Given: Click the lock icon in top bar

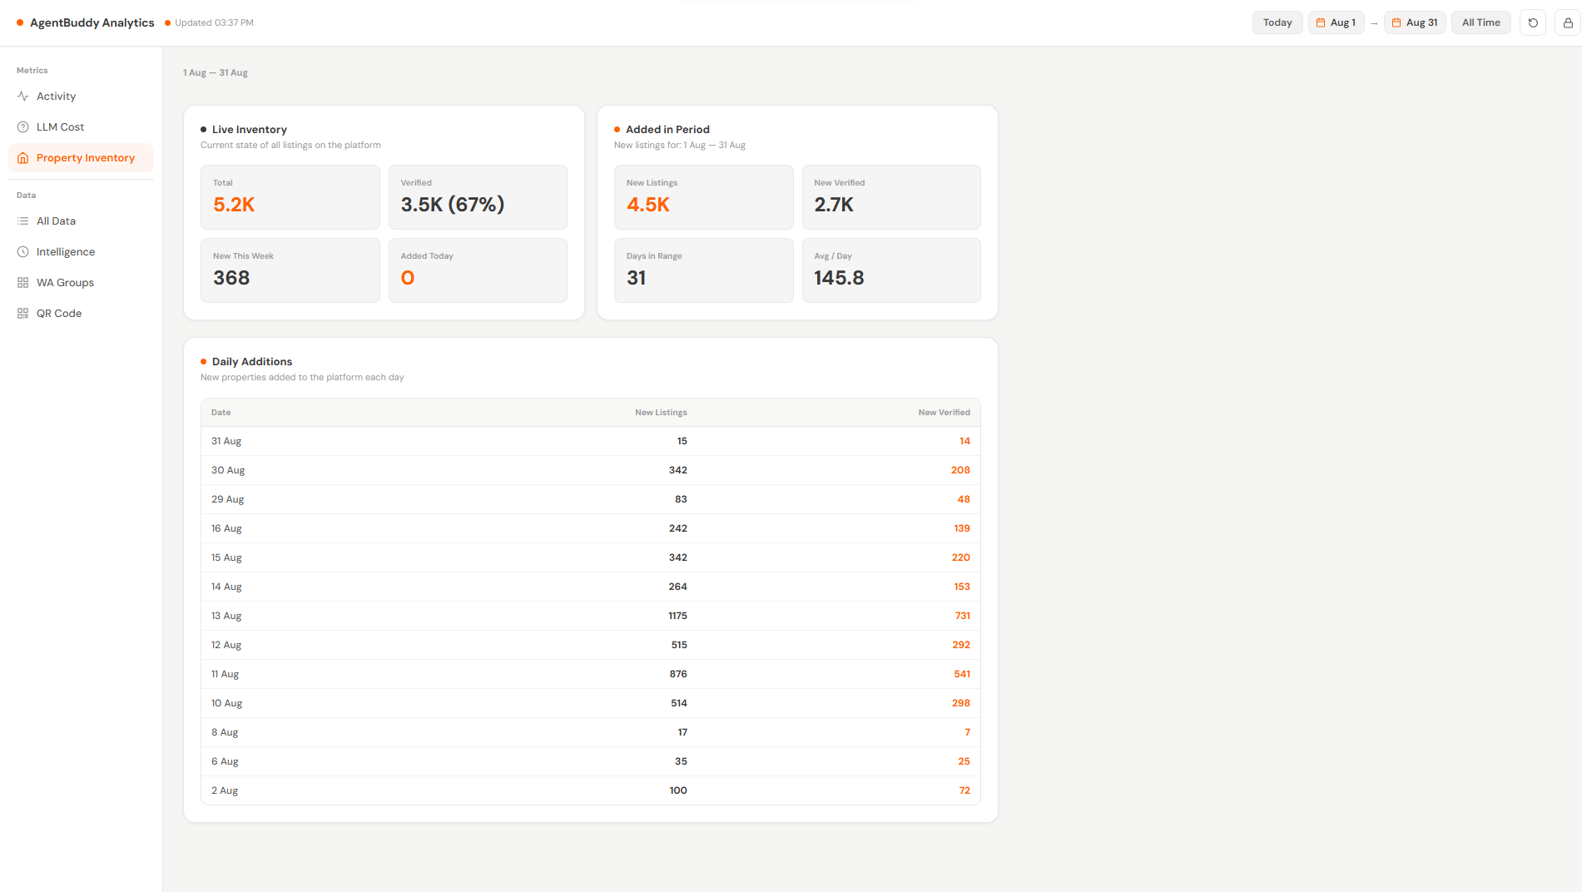Looking at the screenshot, I should [x=1567, y=23].
